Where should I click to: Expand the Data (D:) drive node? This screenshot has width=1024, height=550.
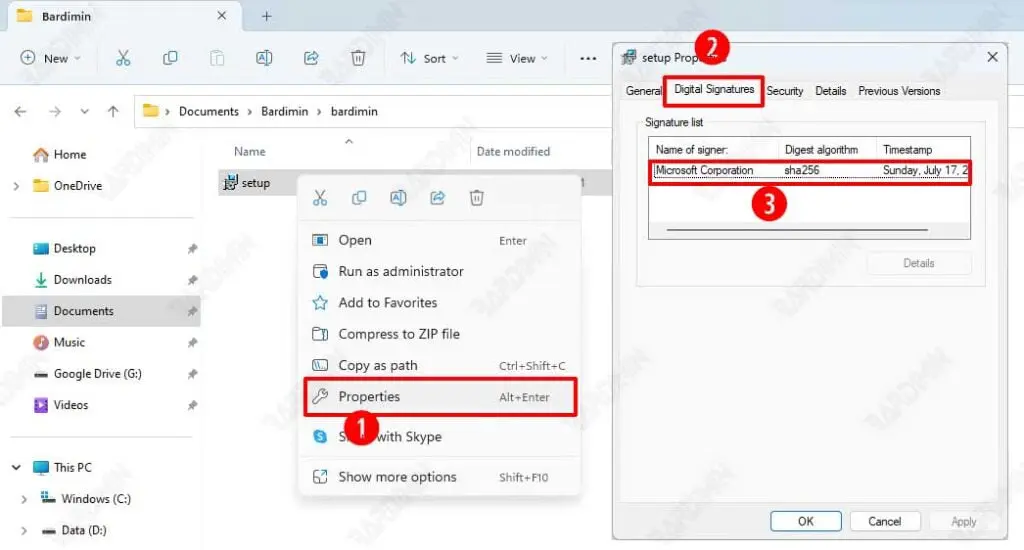24,531
